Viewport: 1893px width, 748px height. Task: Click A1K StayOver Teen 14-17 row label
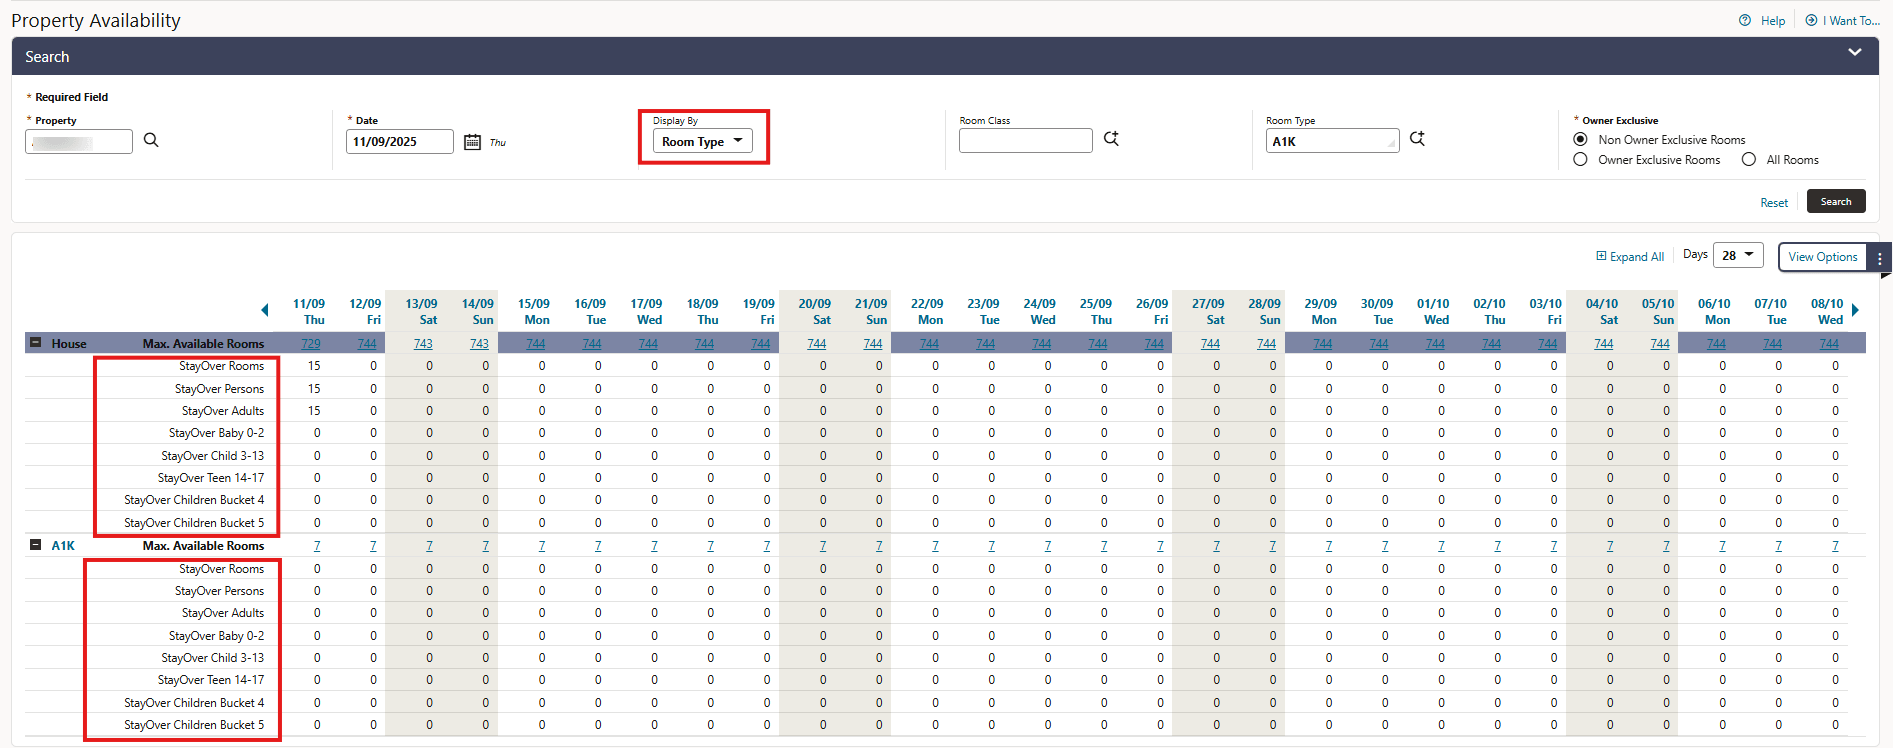(211, 680)
